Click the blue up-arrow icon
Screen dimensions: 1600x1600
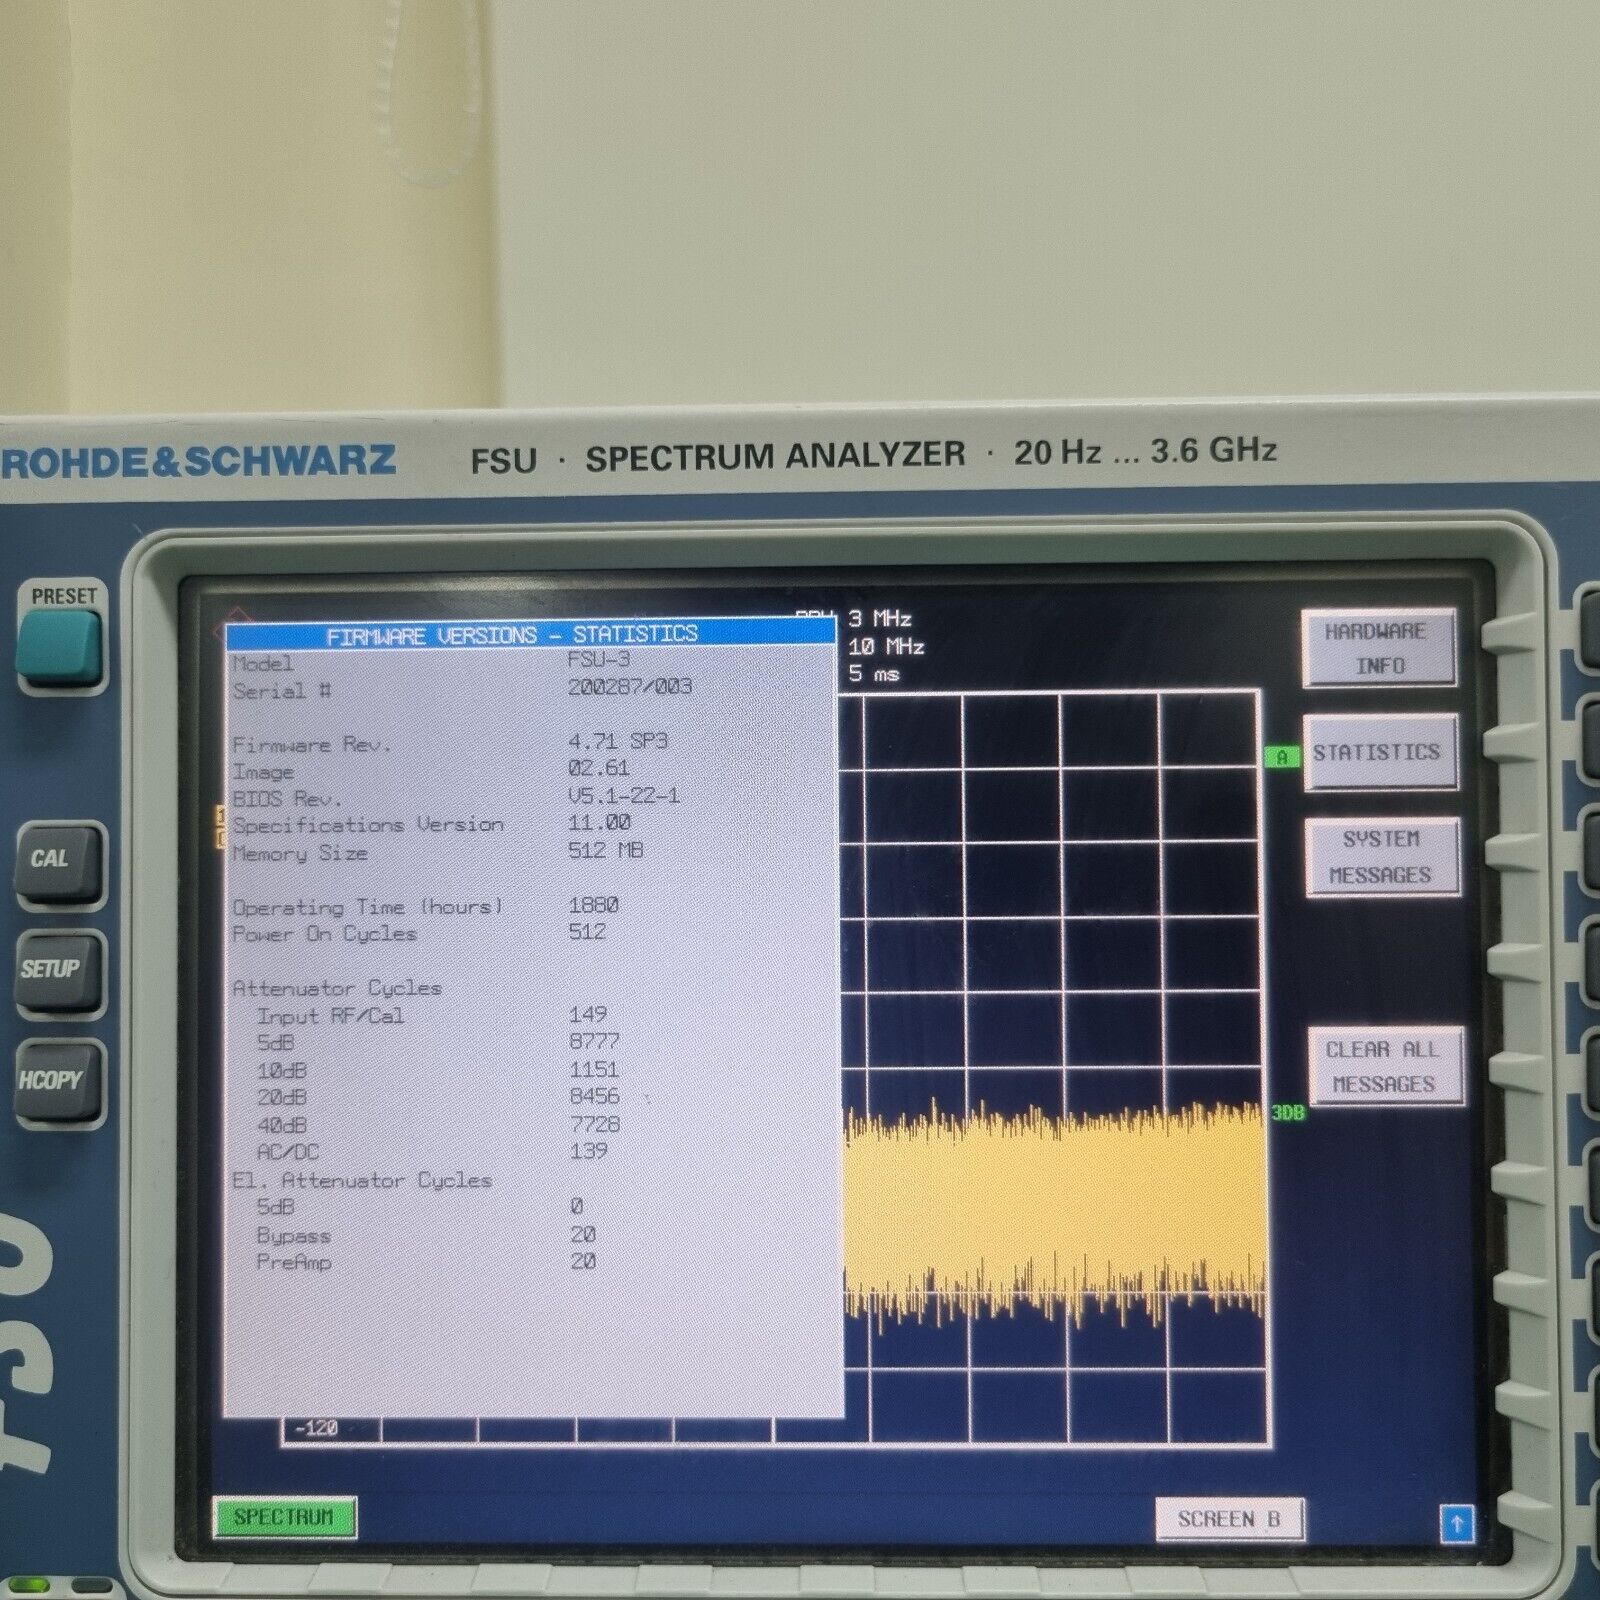click(1456, 1525)
